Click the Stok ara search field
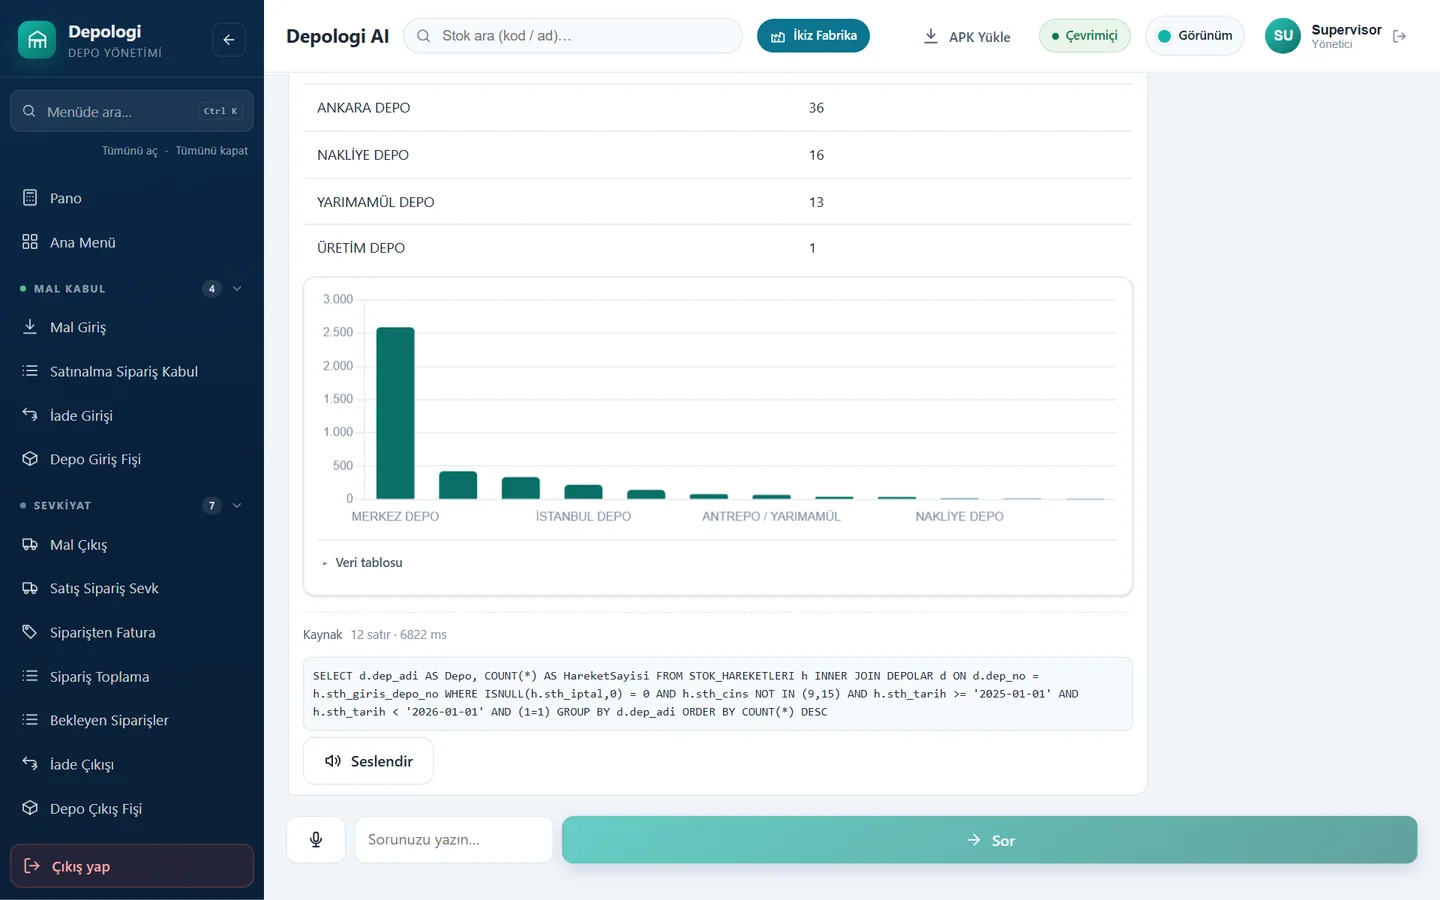 click(x=573, y=36)
